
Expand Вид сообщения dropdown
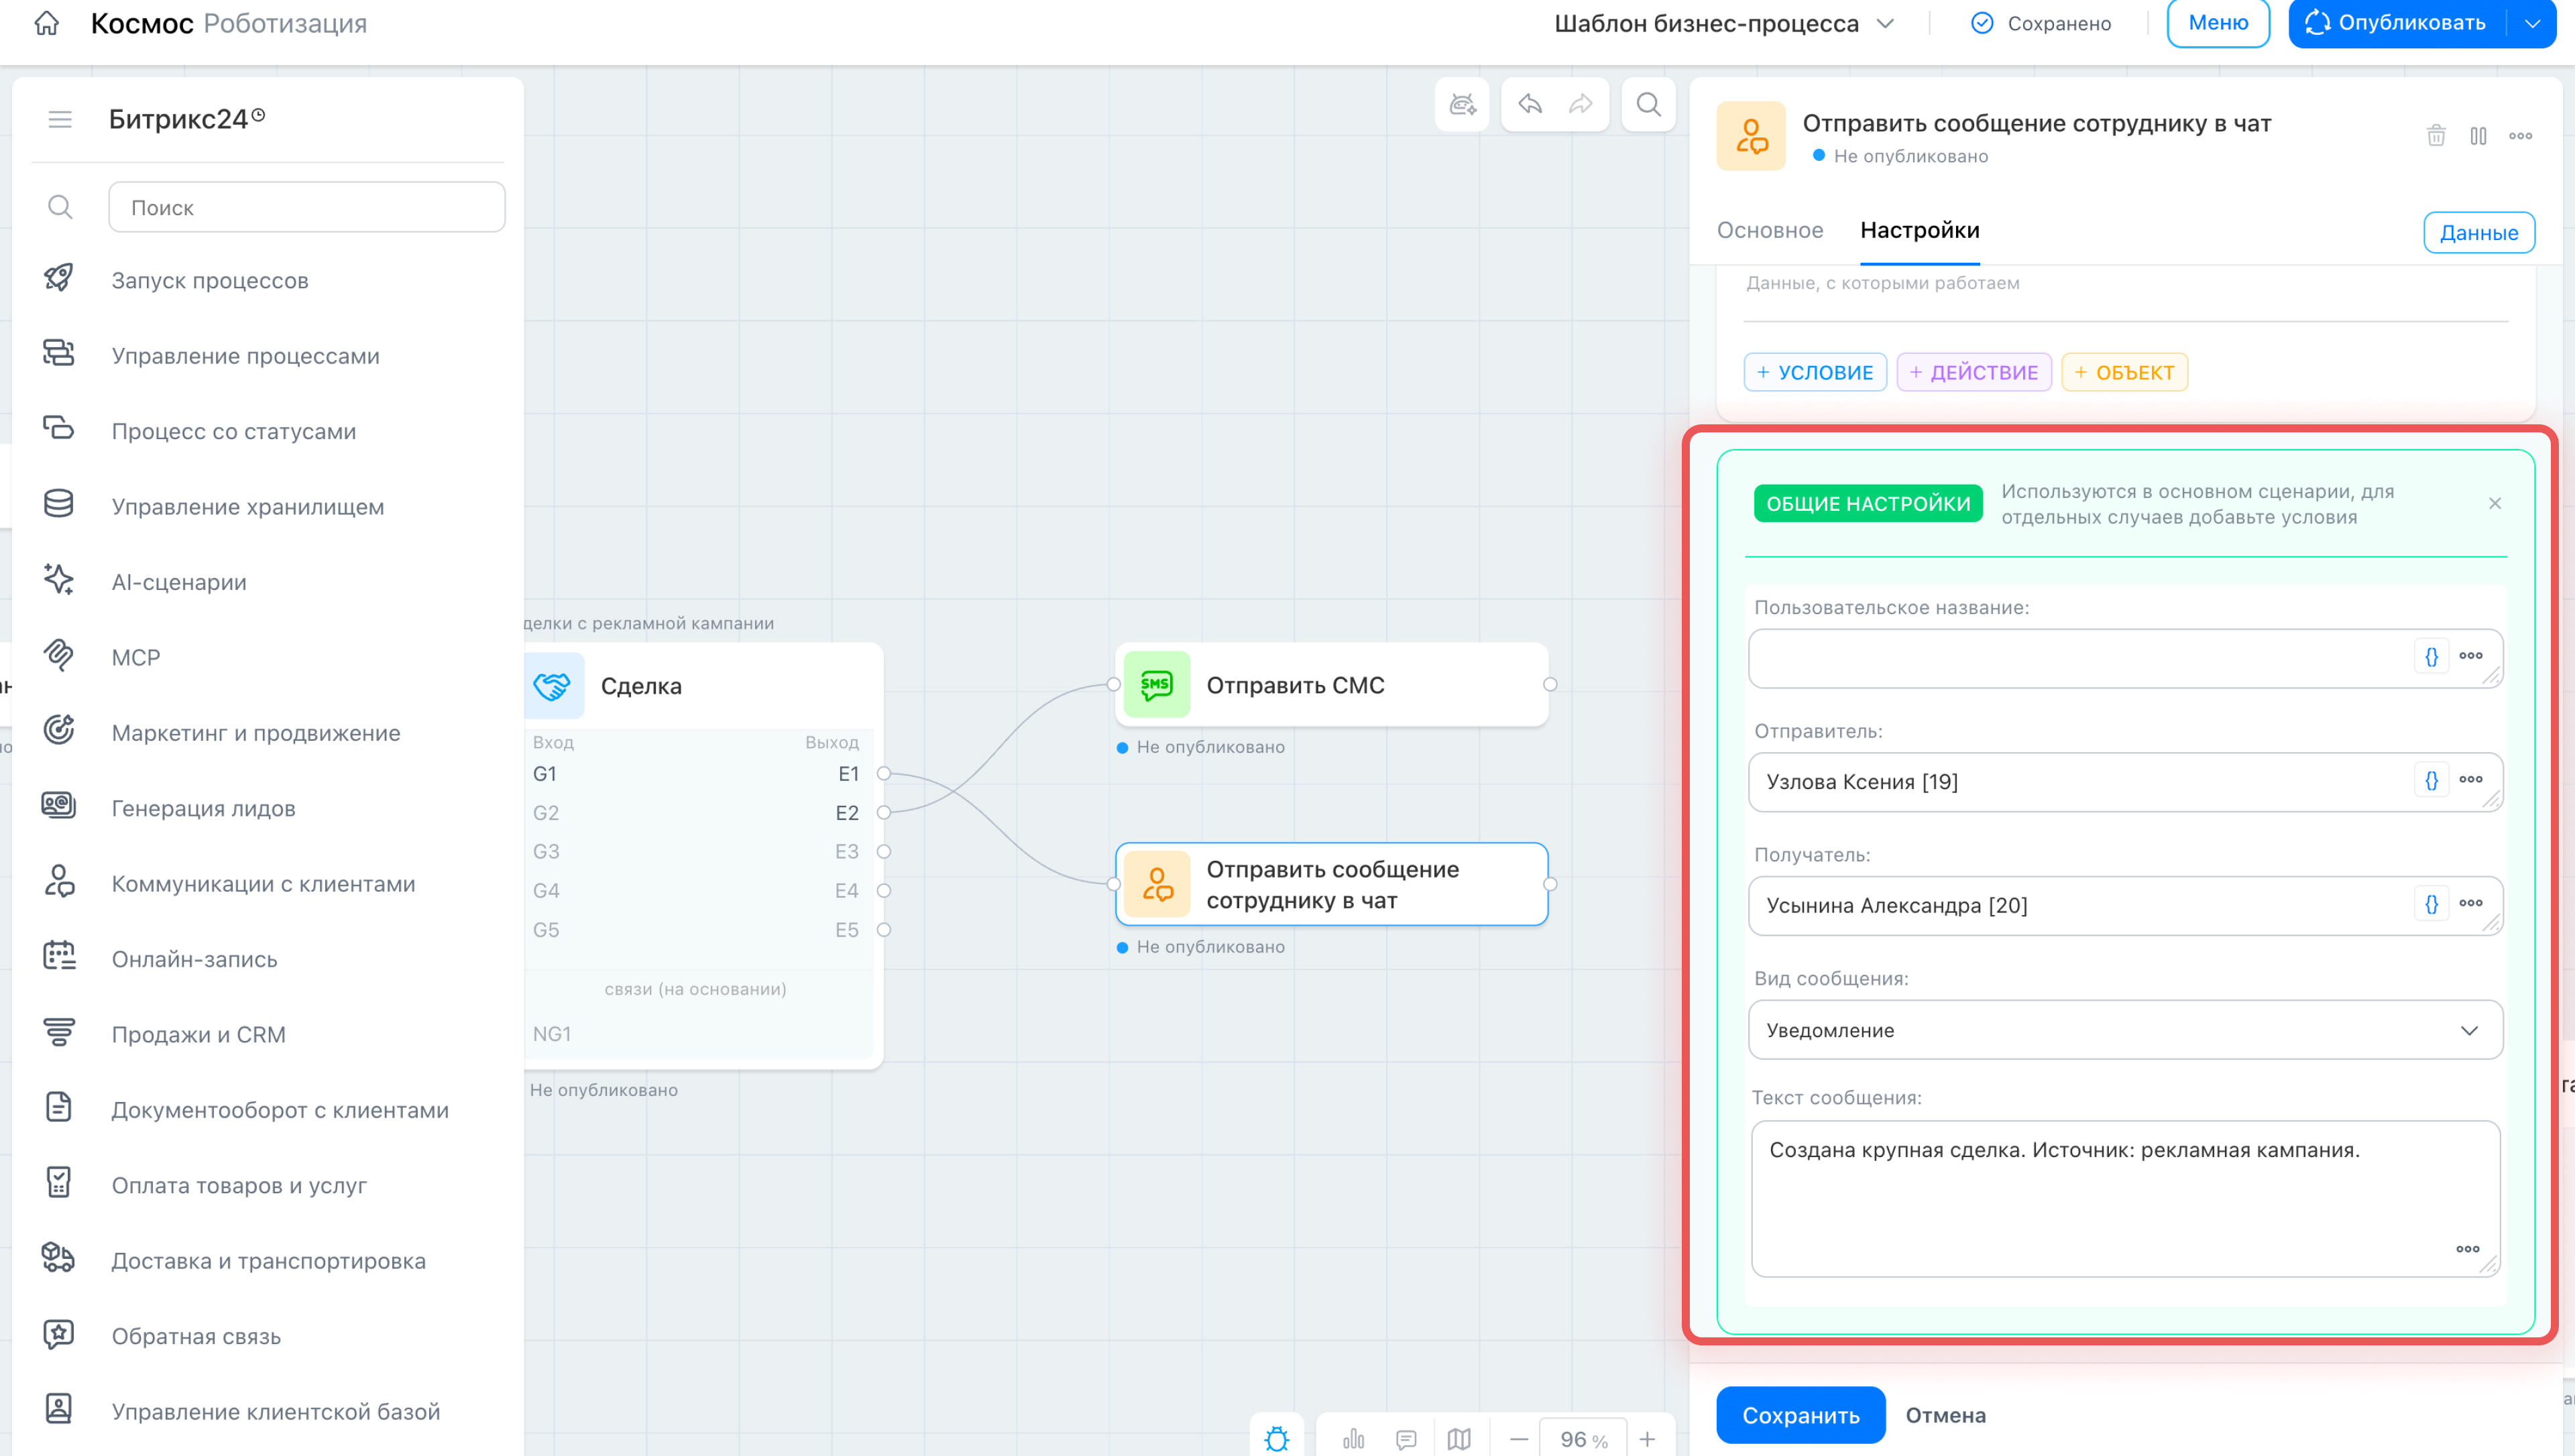coord(2125,1030)
